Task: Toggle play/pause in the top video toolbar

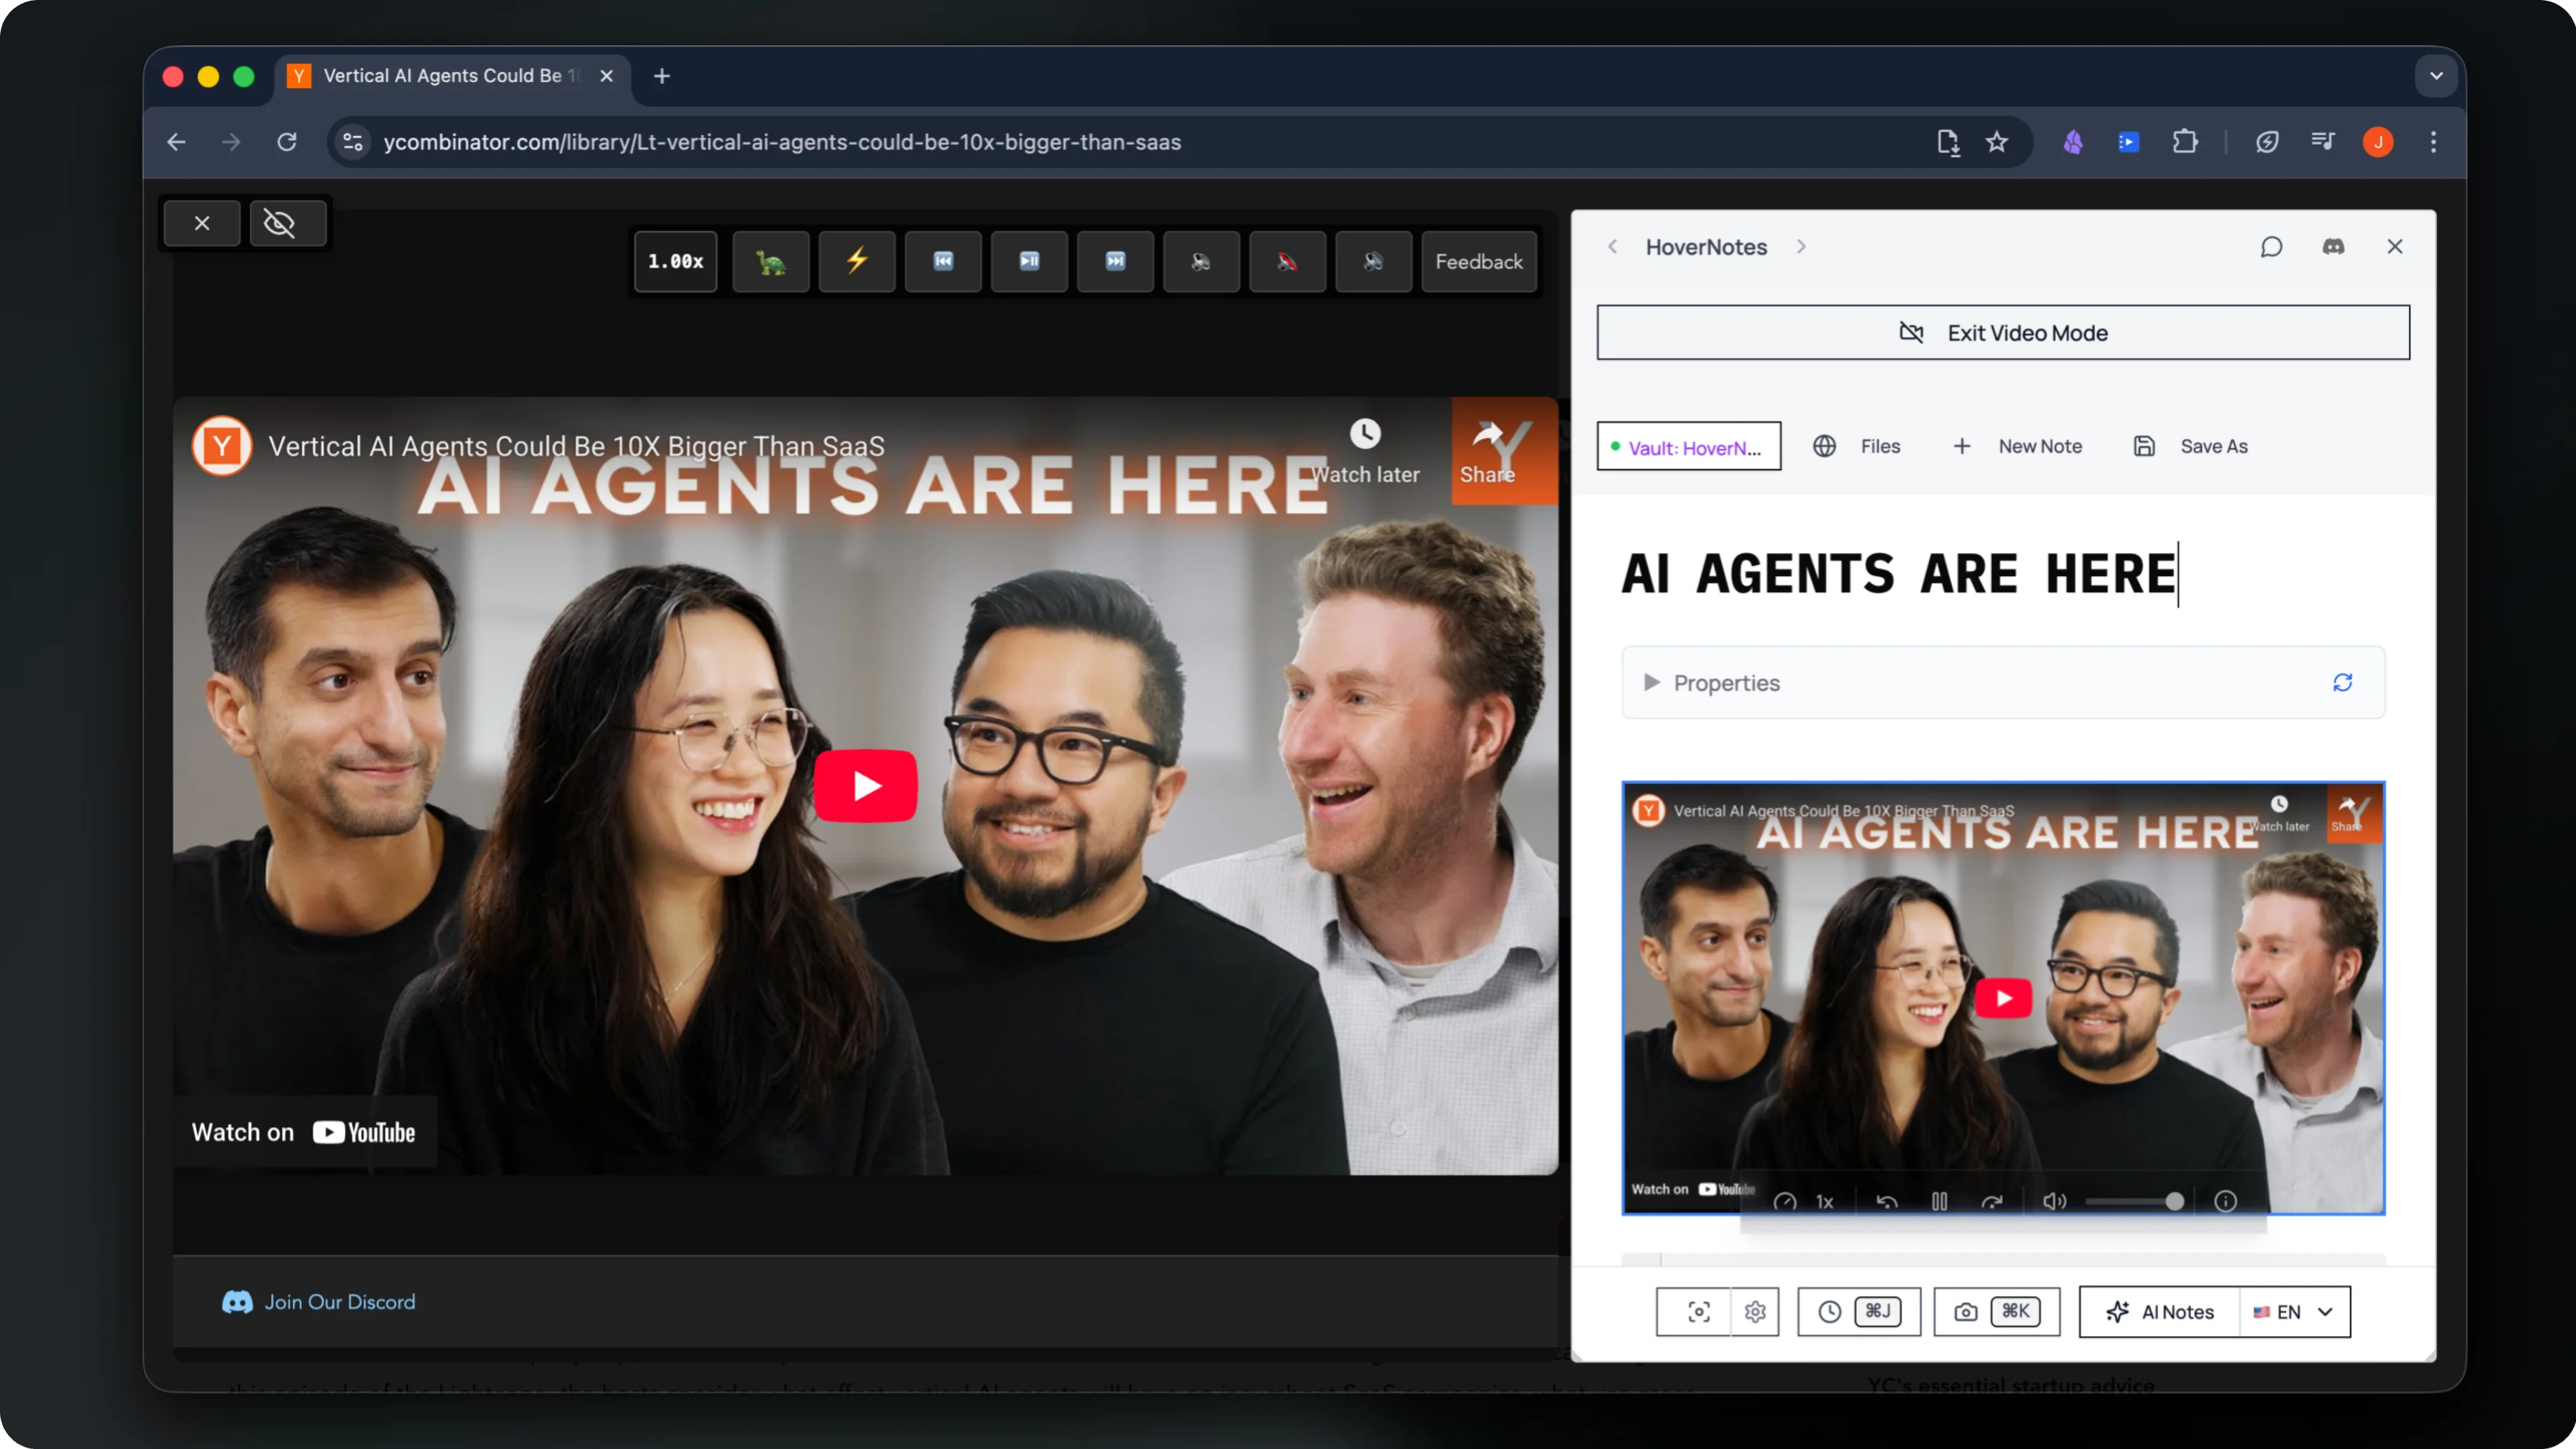Action: [x=1029, y=261]
